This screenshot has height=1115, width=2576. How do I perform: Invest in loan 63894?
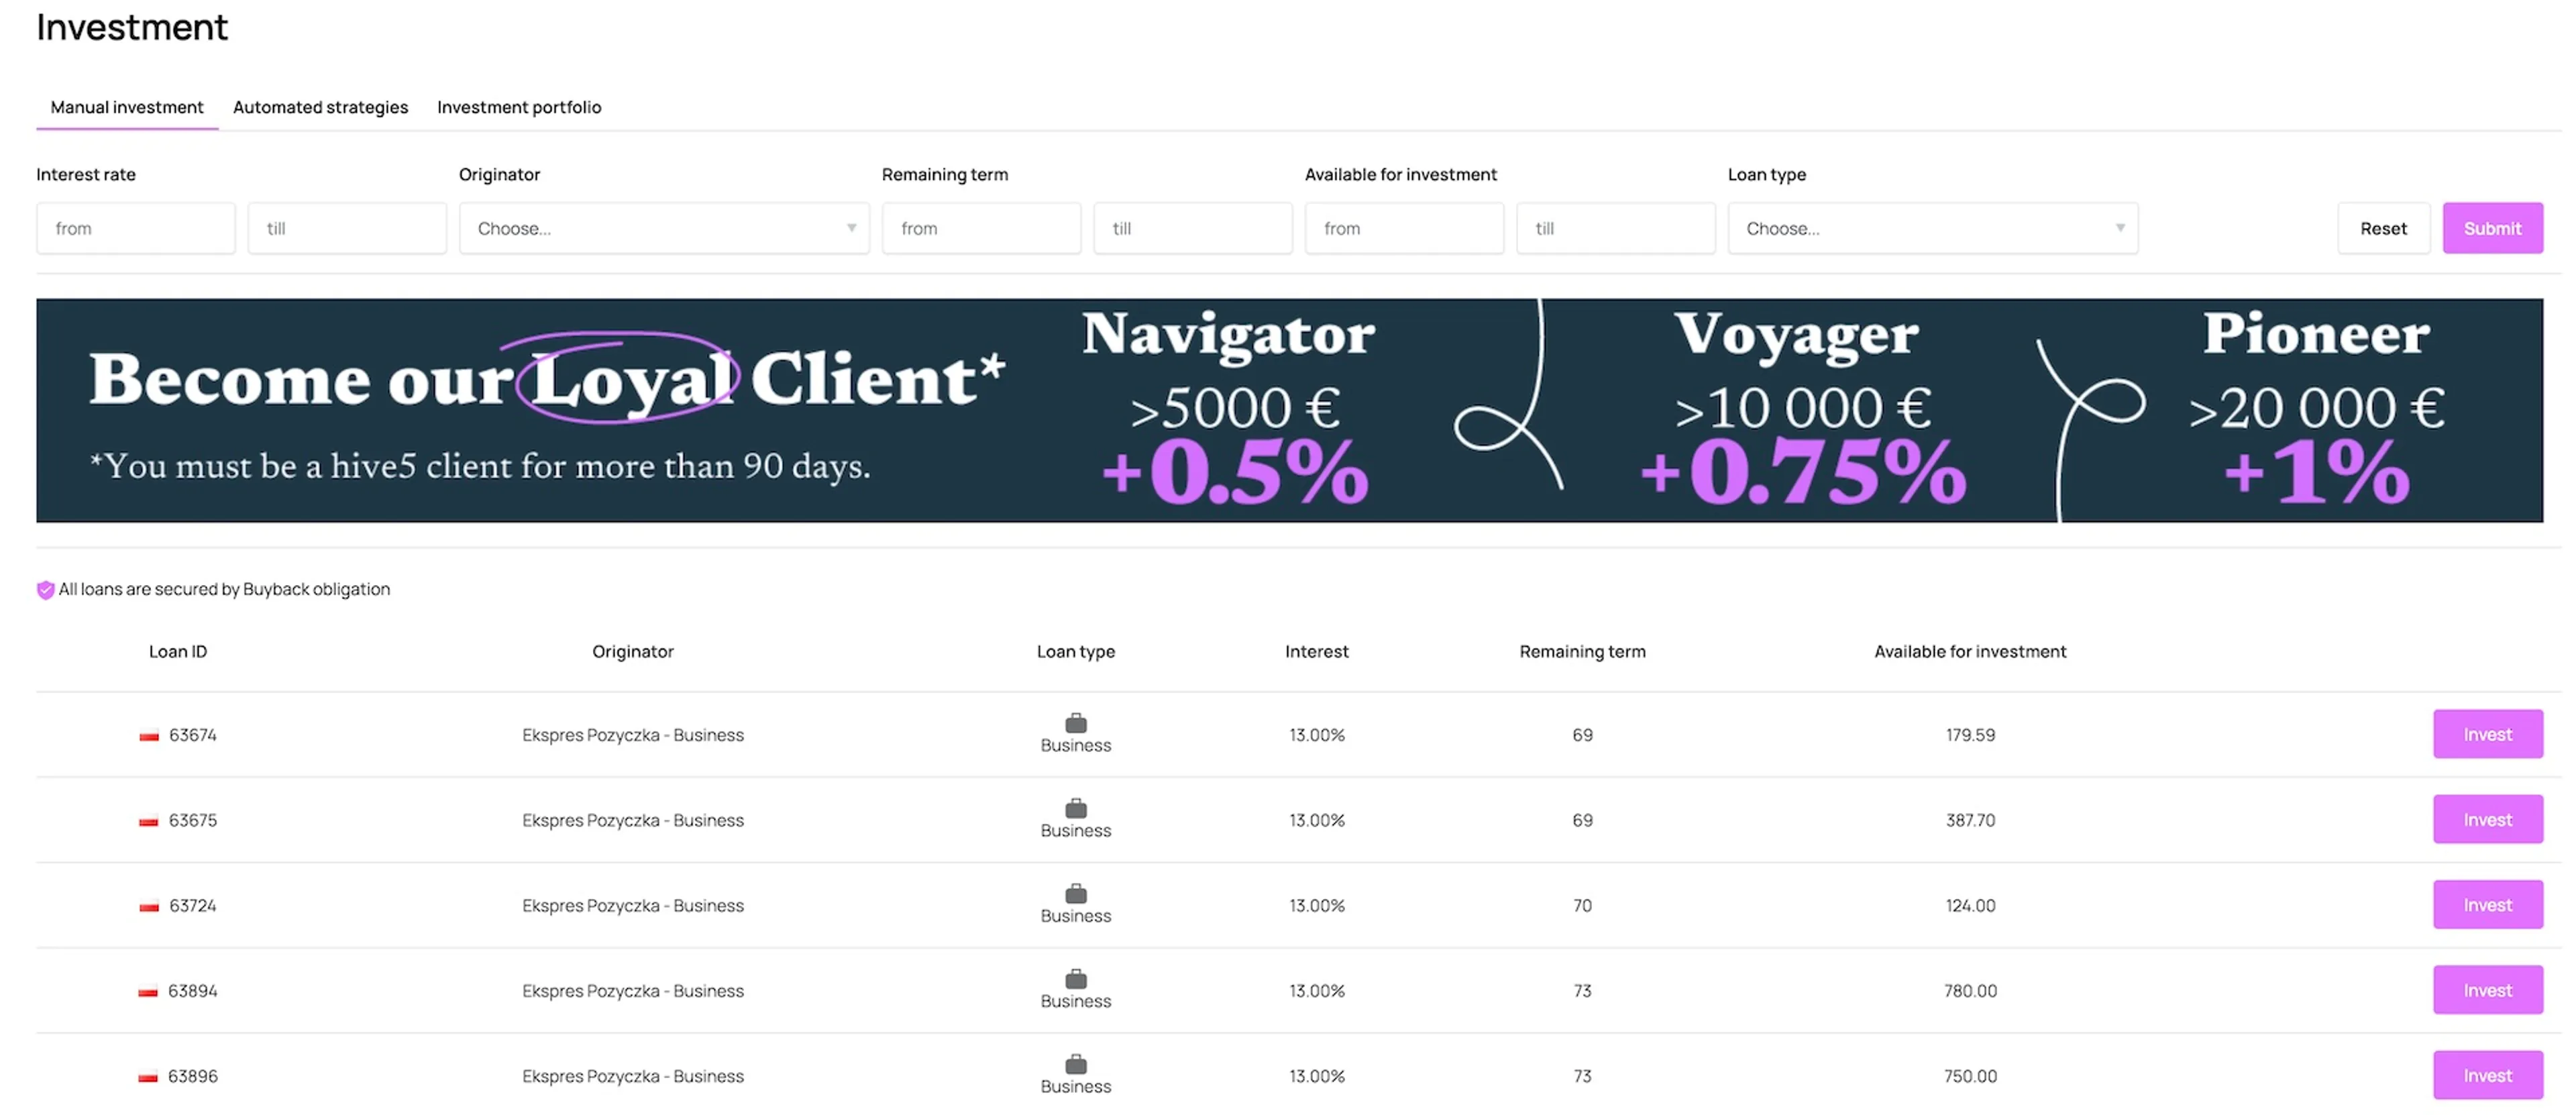2487,990
